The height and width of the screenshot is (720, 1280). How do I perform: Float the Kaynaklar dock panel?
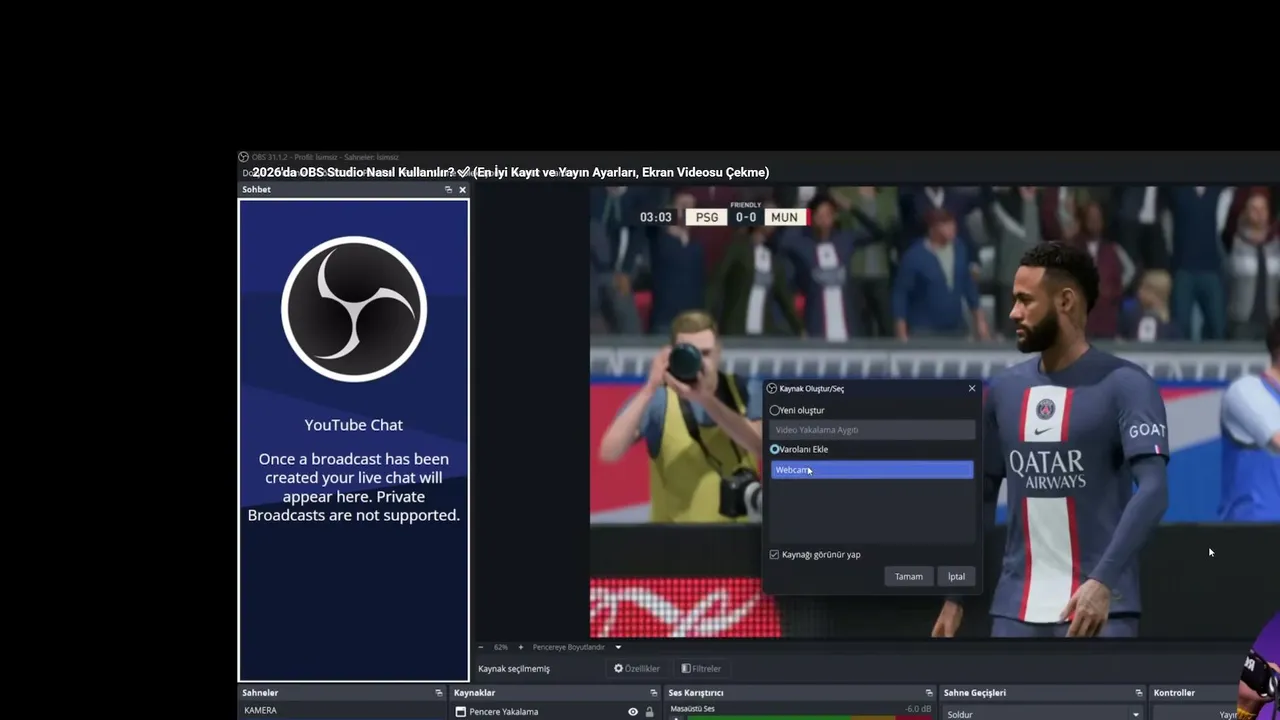coord(653,692)
